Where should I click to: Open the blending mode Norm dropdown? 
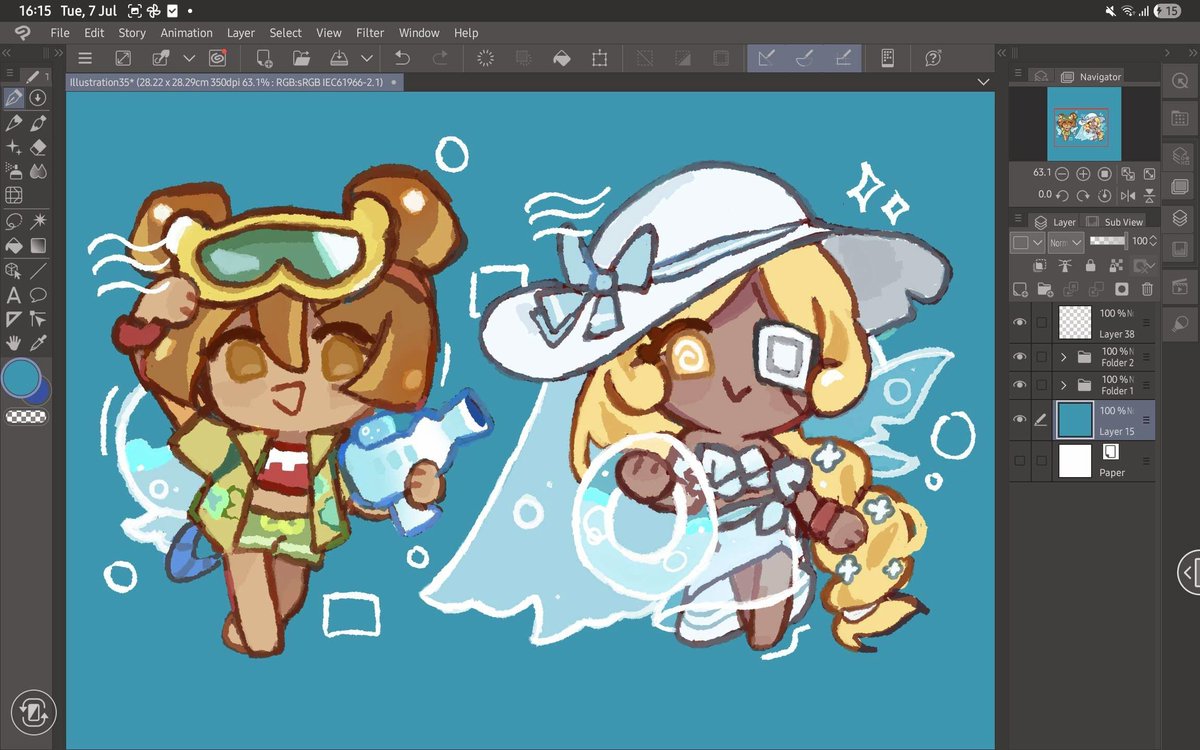(x=1065, y=242)
